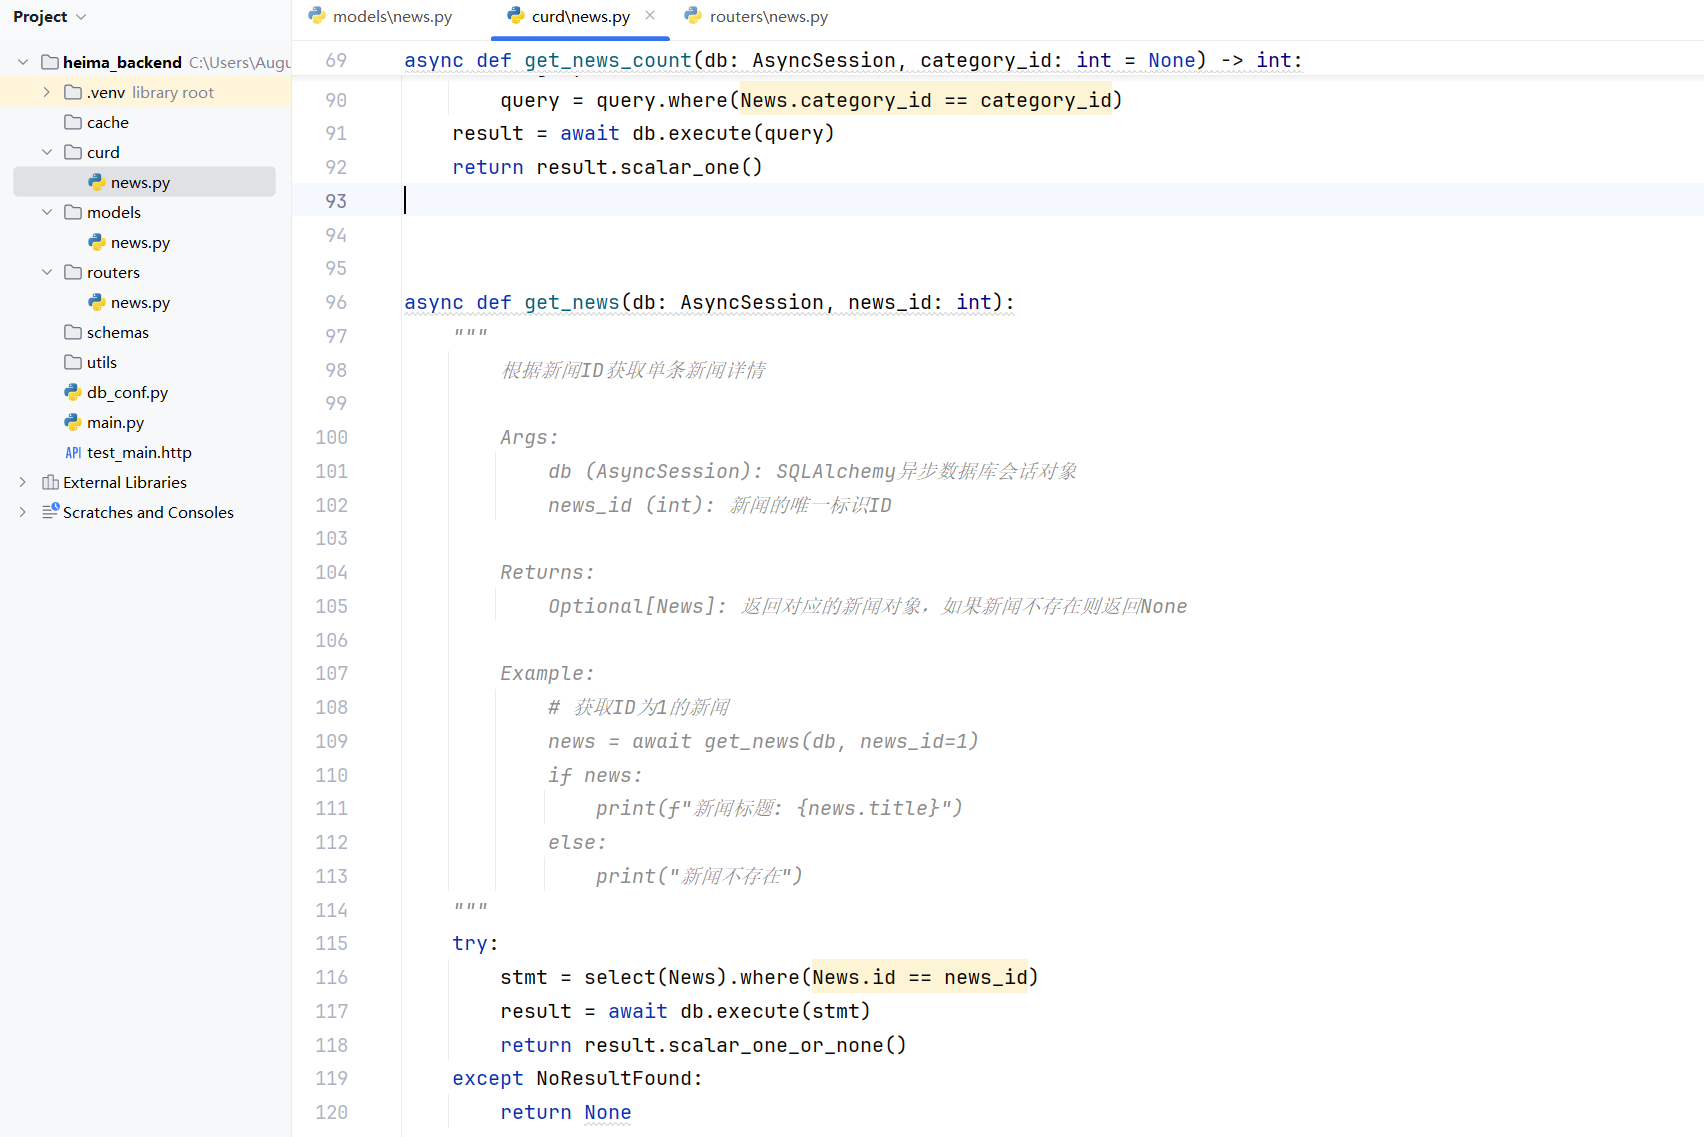Click line number 96 in the gutter
The image size is (1704, 1137).
(335, 302)
